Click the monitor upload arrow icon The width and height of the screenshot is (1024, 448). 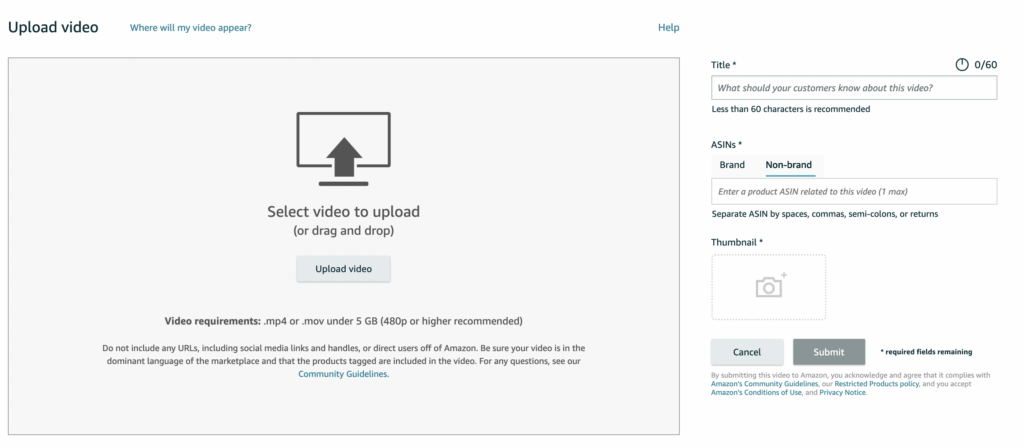pyautogui.click(x=344, y=149)
